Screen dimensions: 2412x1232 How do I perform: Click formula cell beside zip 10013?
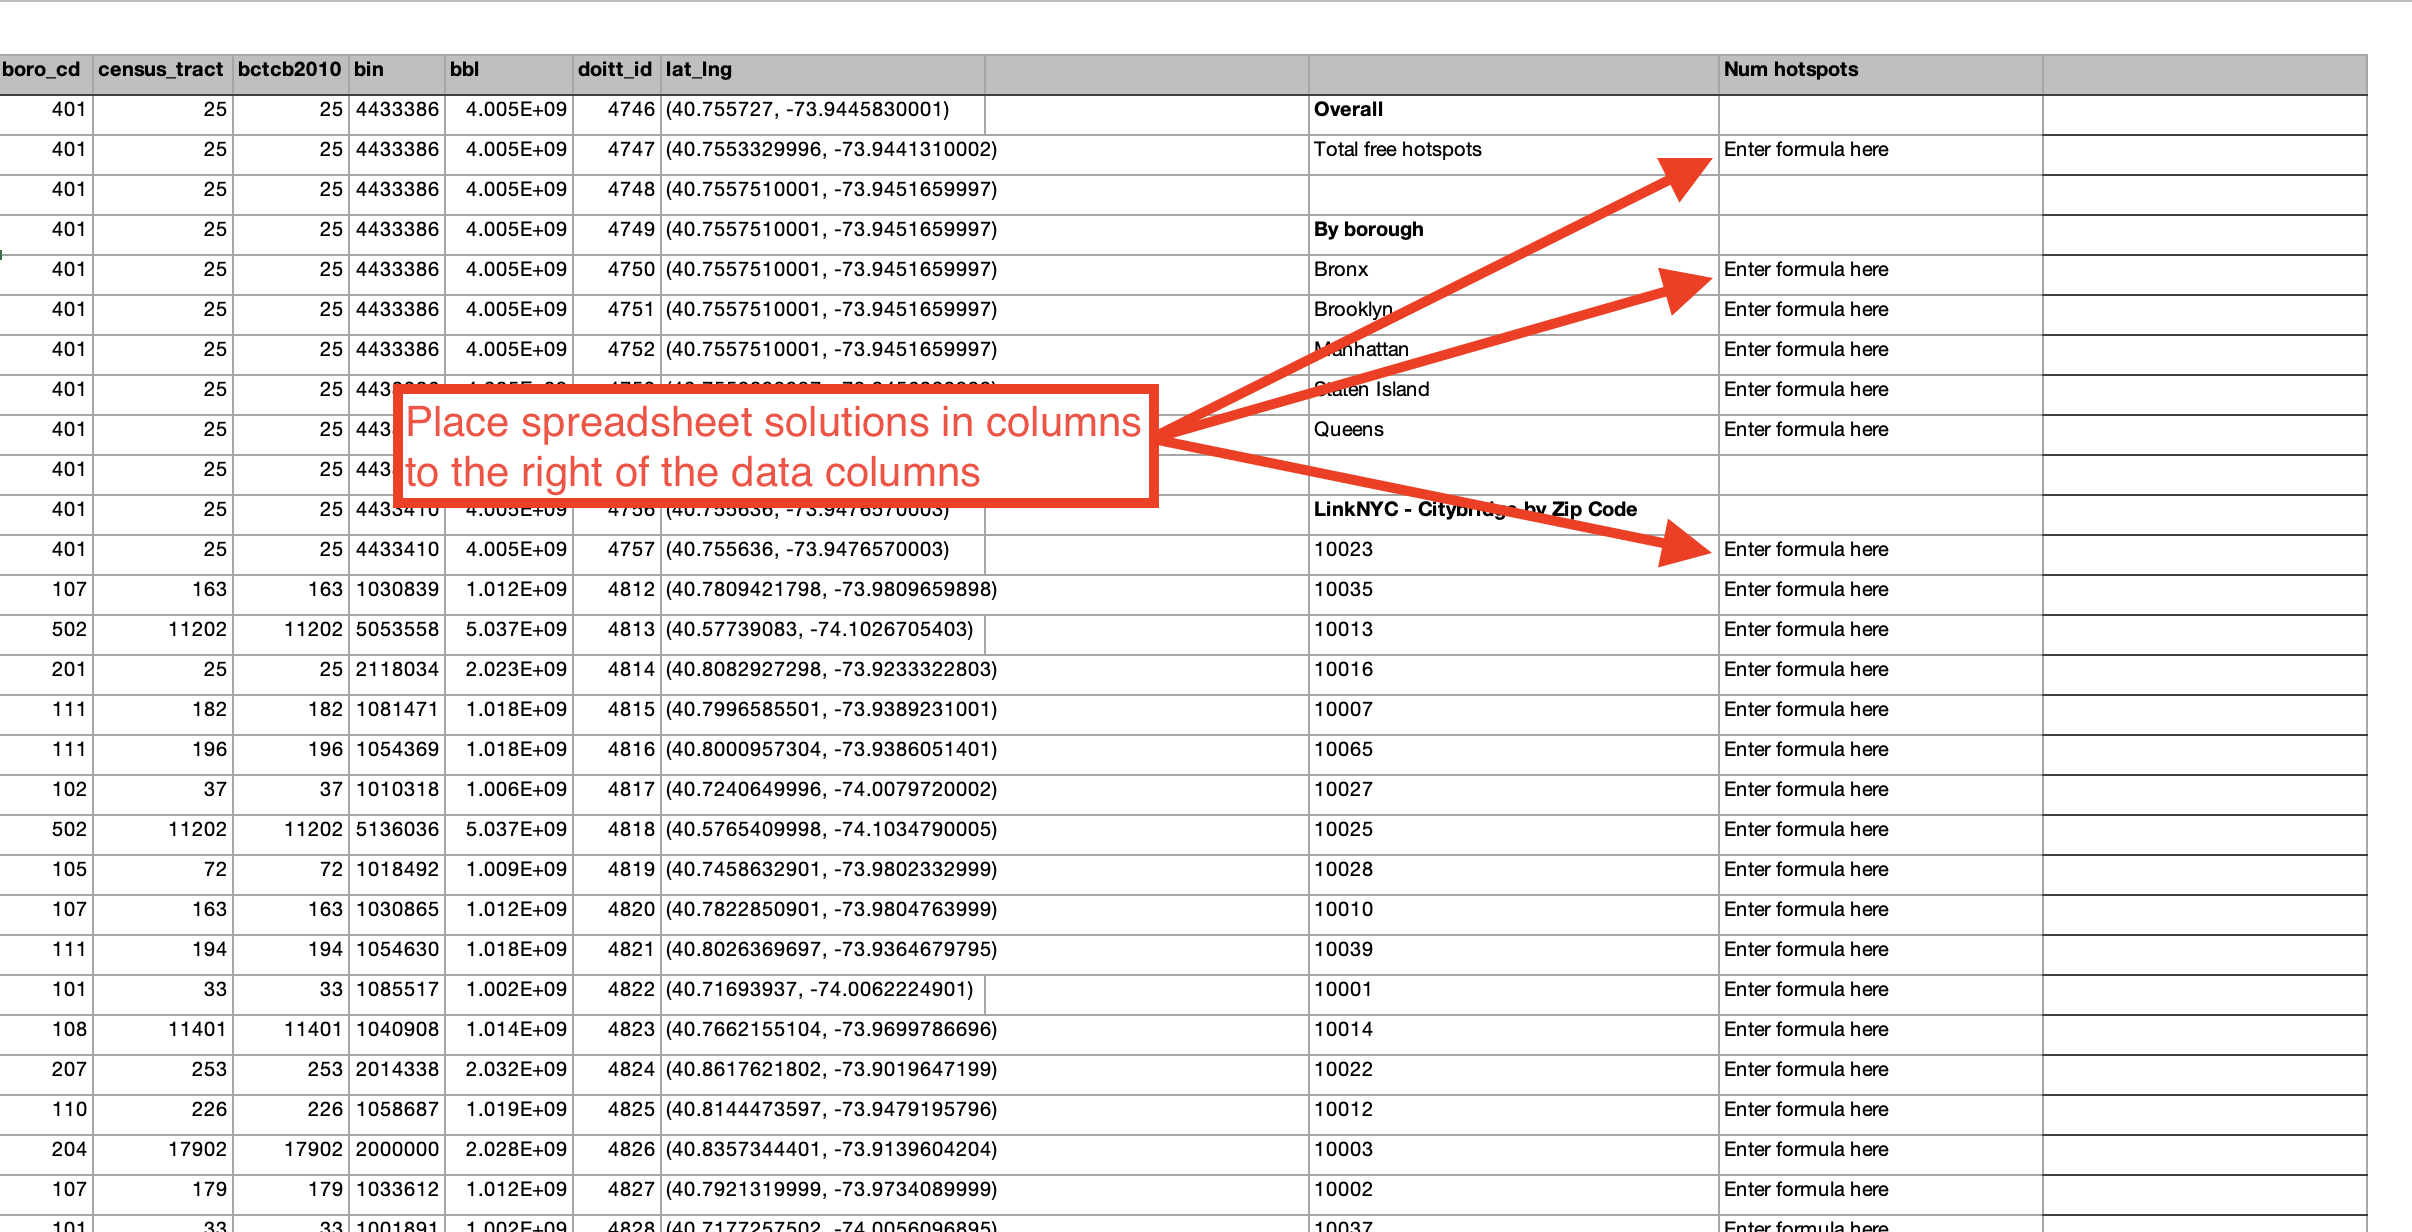(1881, 635)
